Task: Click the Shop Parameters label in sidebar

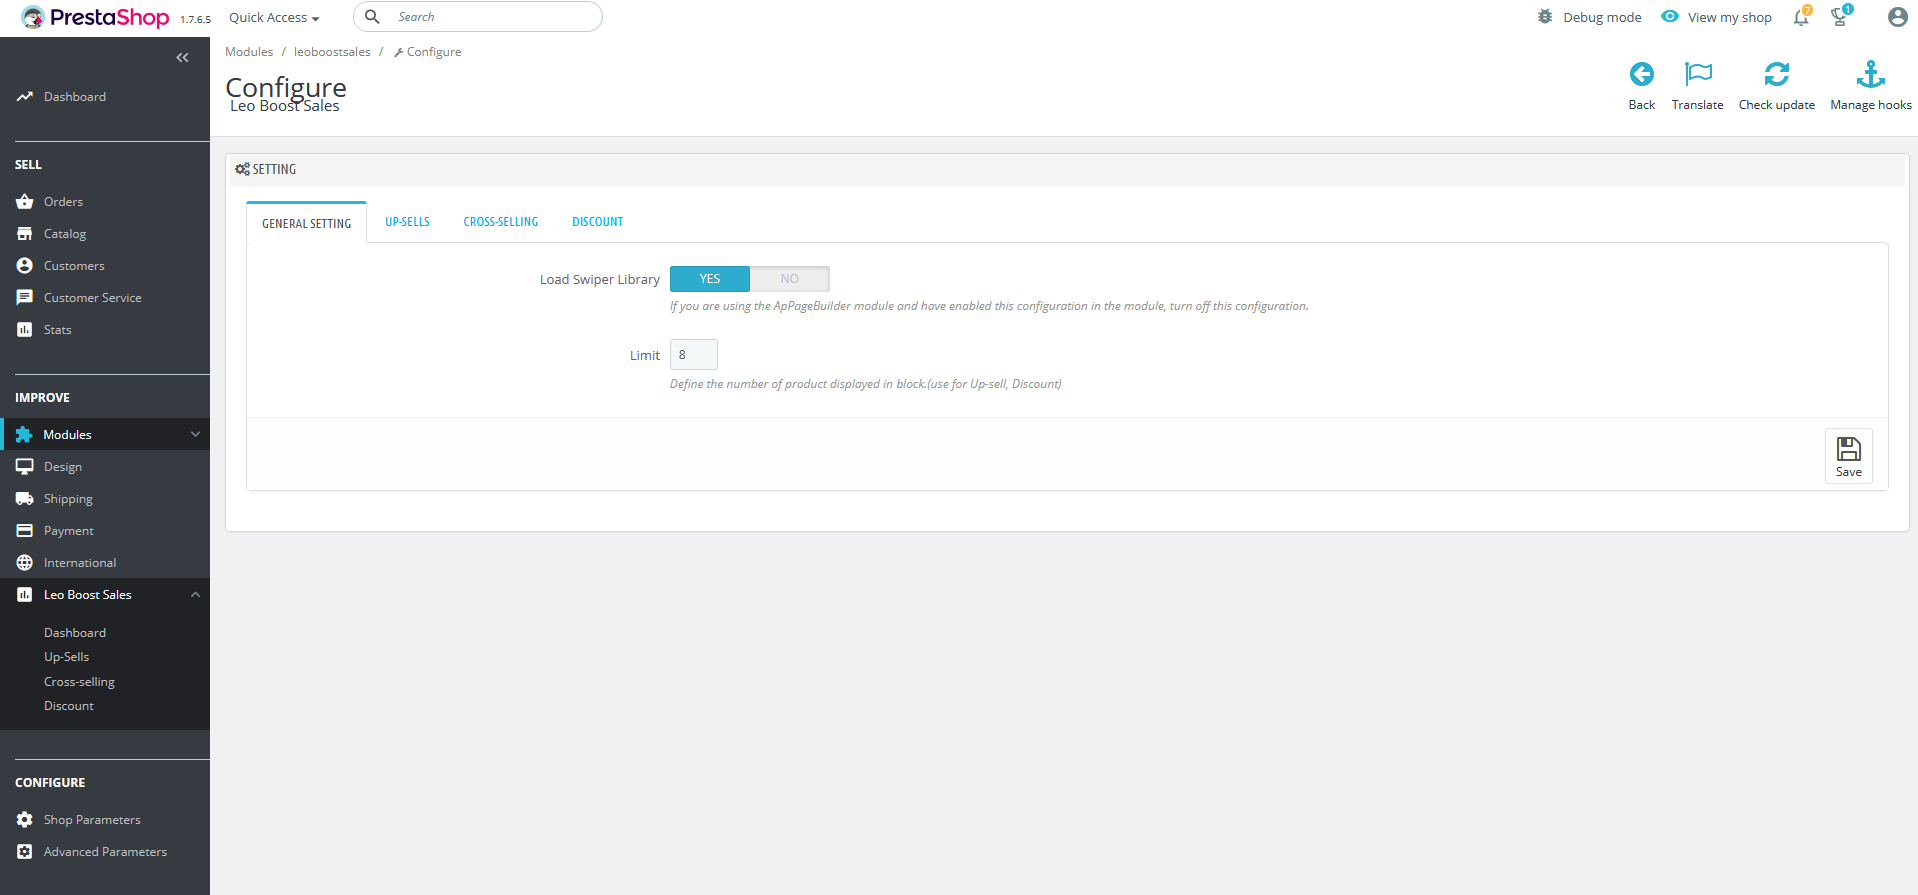Action: point(92,820)
